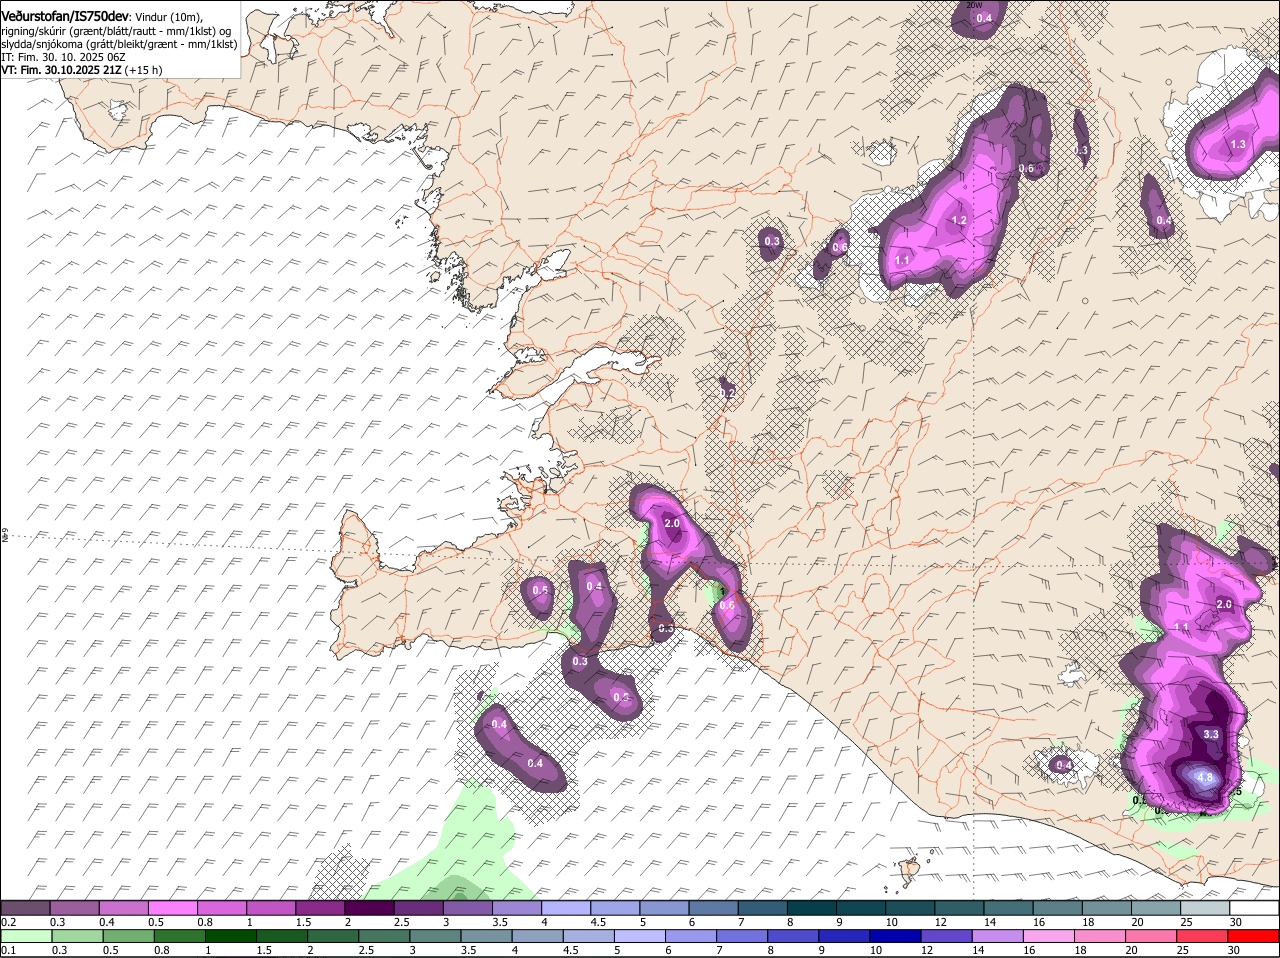Pick the dark green lower swatch between 1 and 1.5
Image resolution: width=1280 pixels, height=958 pixels.
(x=232, y=936)
